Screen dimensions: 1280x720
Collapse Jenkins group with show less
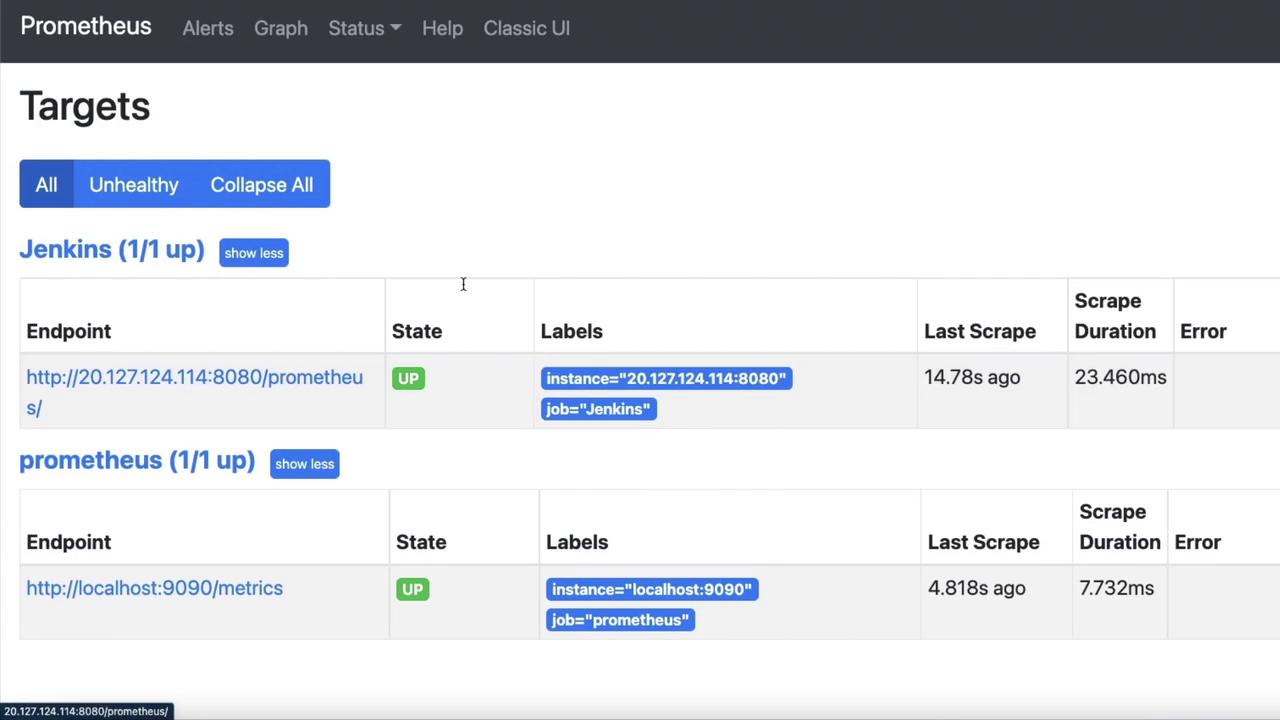pyautogui.click(x=254, y=253)
